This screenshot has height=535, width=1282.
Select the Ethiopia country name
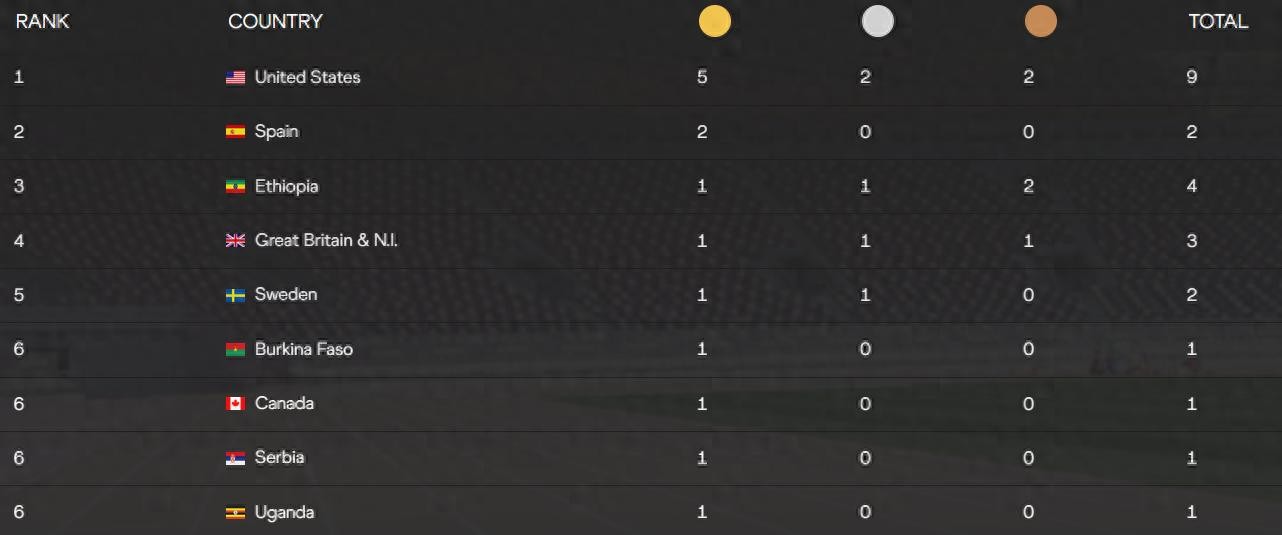(x=286, y=187)
